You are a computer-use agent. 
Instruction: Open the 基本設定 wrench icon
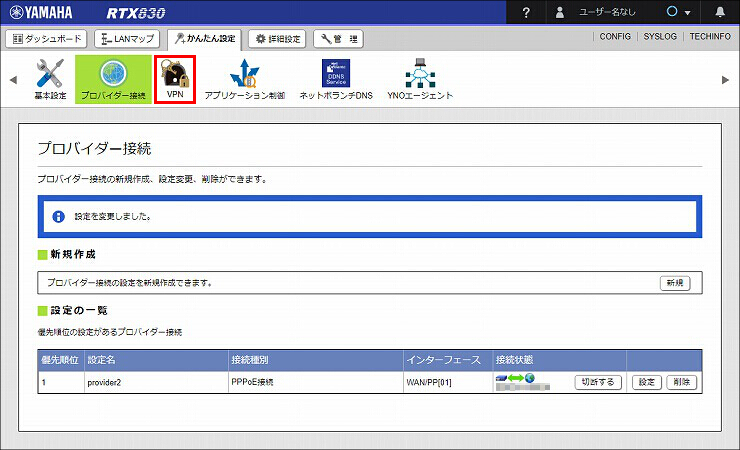click(50, 79)
